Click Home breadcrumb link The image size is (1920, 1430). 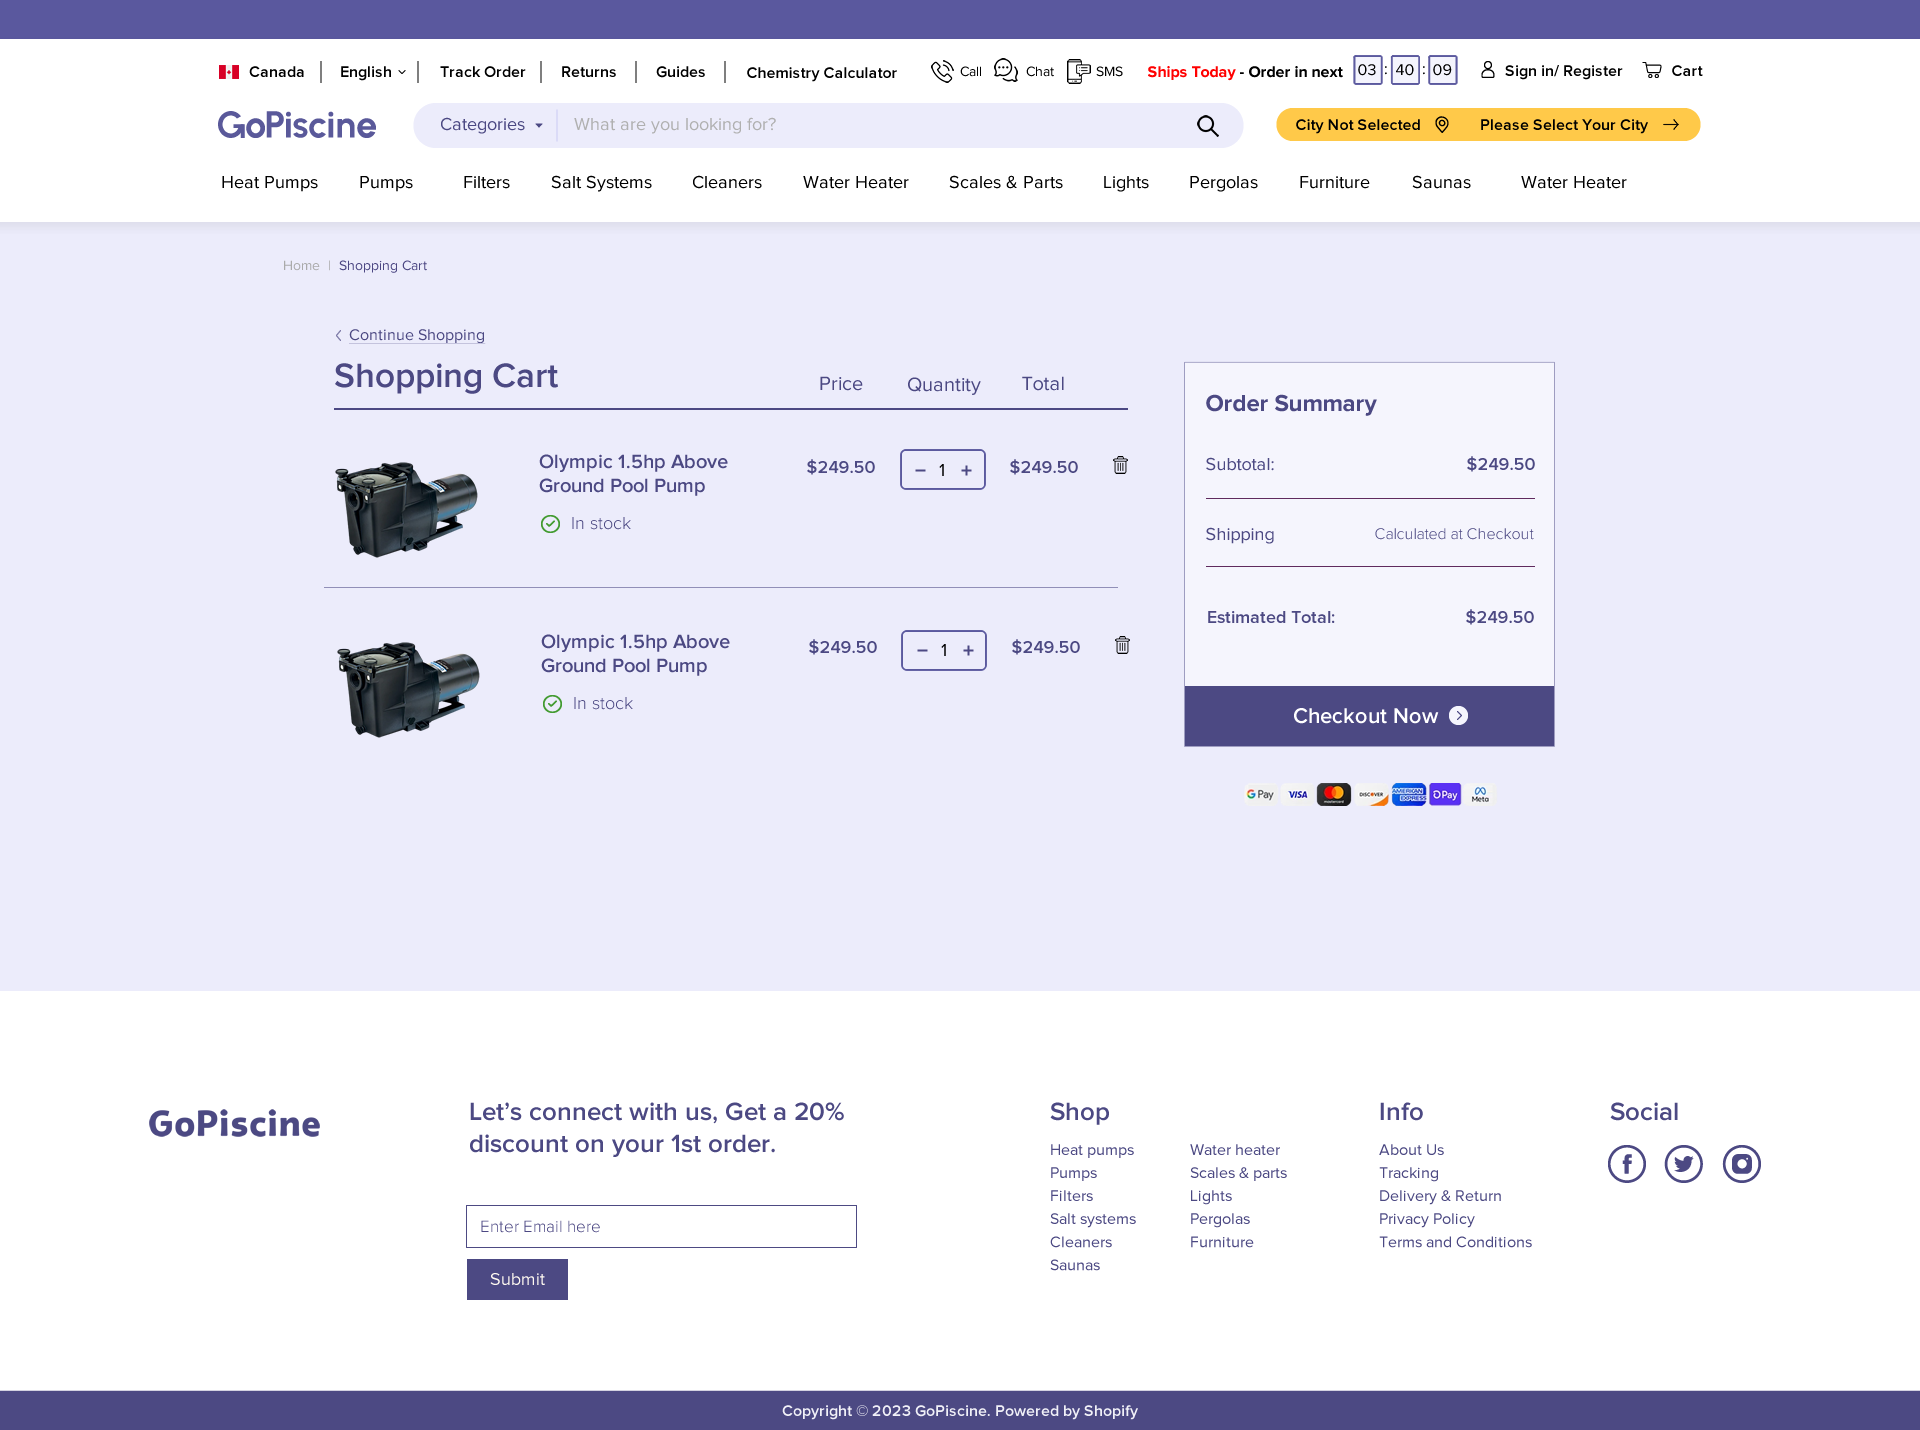pyautogui.click(x=301, y=265)
